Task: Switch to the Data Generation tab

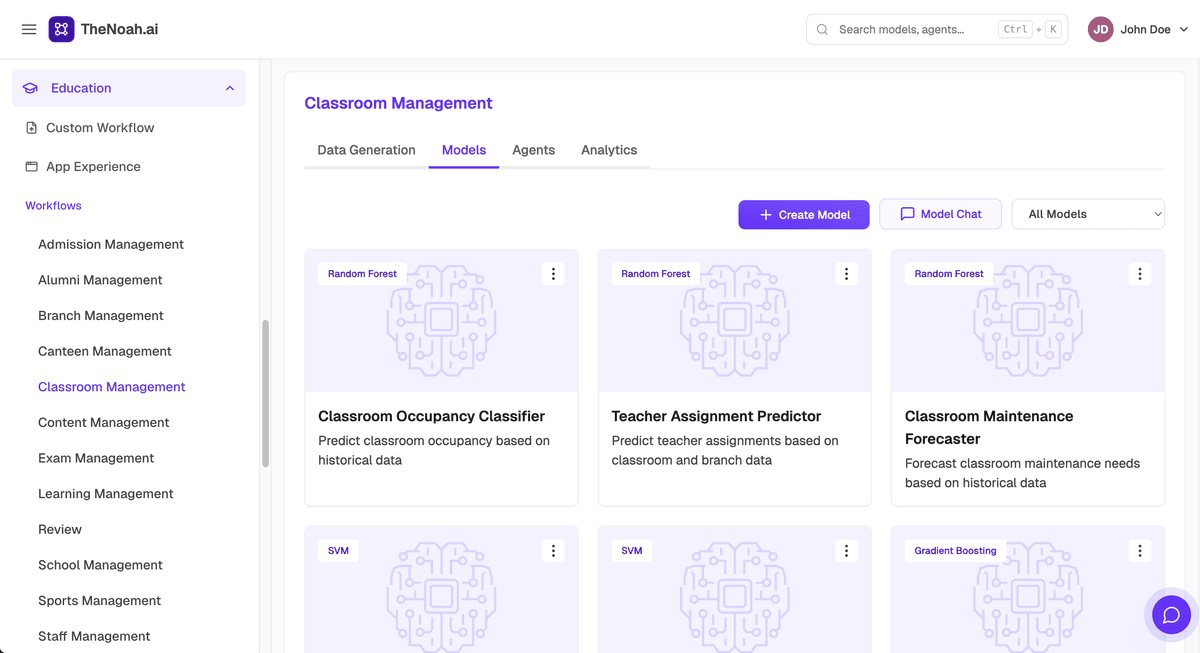Action: point(366,150)
